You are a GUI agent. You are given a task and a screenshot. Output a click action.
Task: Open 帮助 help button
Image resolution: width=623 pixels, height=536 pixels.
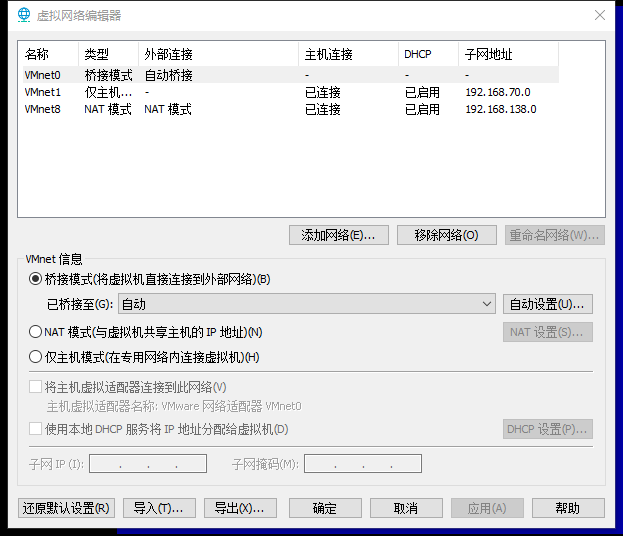point(568,508)
